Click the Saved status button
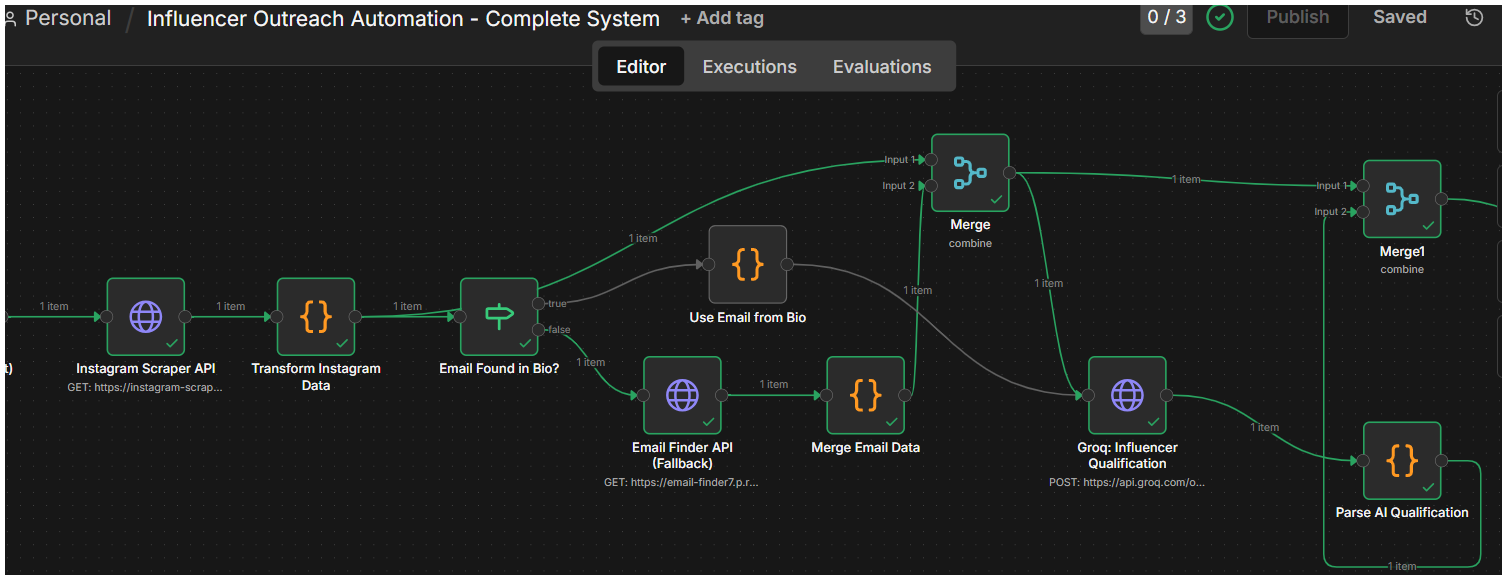The image size is (1507, 580). (1400, 17)
